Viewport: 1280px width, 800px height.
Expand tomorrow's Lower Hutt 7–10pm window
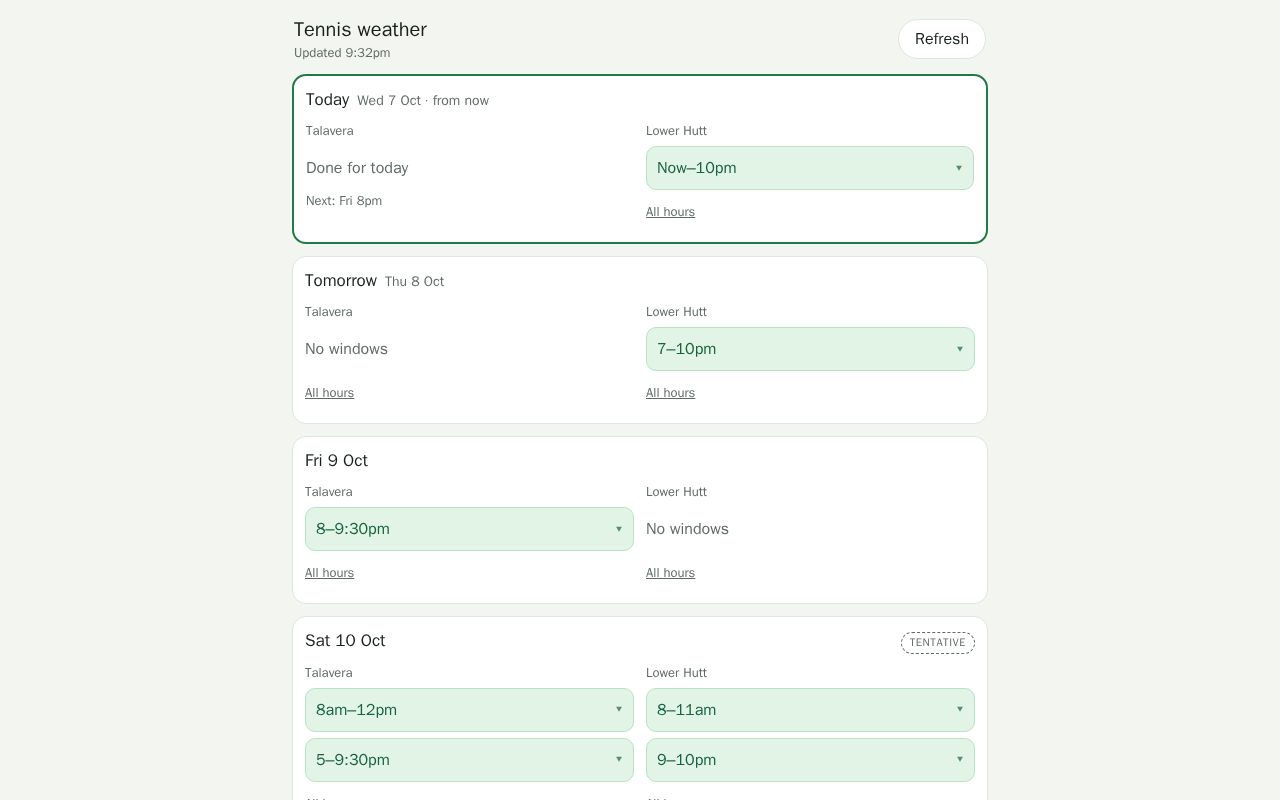pyautogui.click(x=810, y=349)
